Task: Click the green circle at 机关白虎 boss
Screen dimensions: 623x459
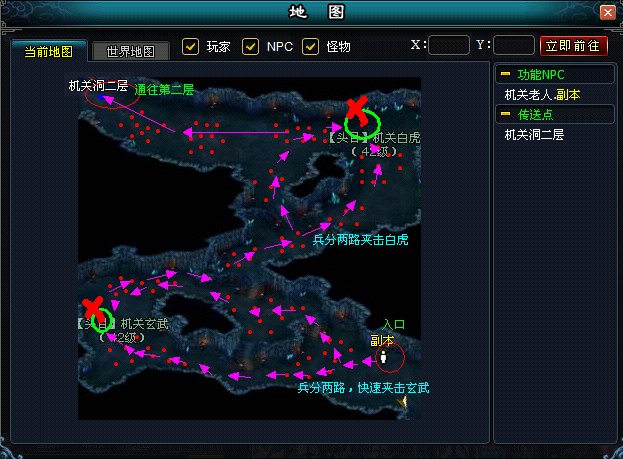Action: point(362,125)
